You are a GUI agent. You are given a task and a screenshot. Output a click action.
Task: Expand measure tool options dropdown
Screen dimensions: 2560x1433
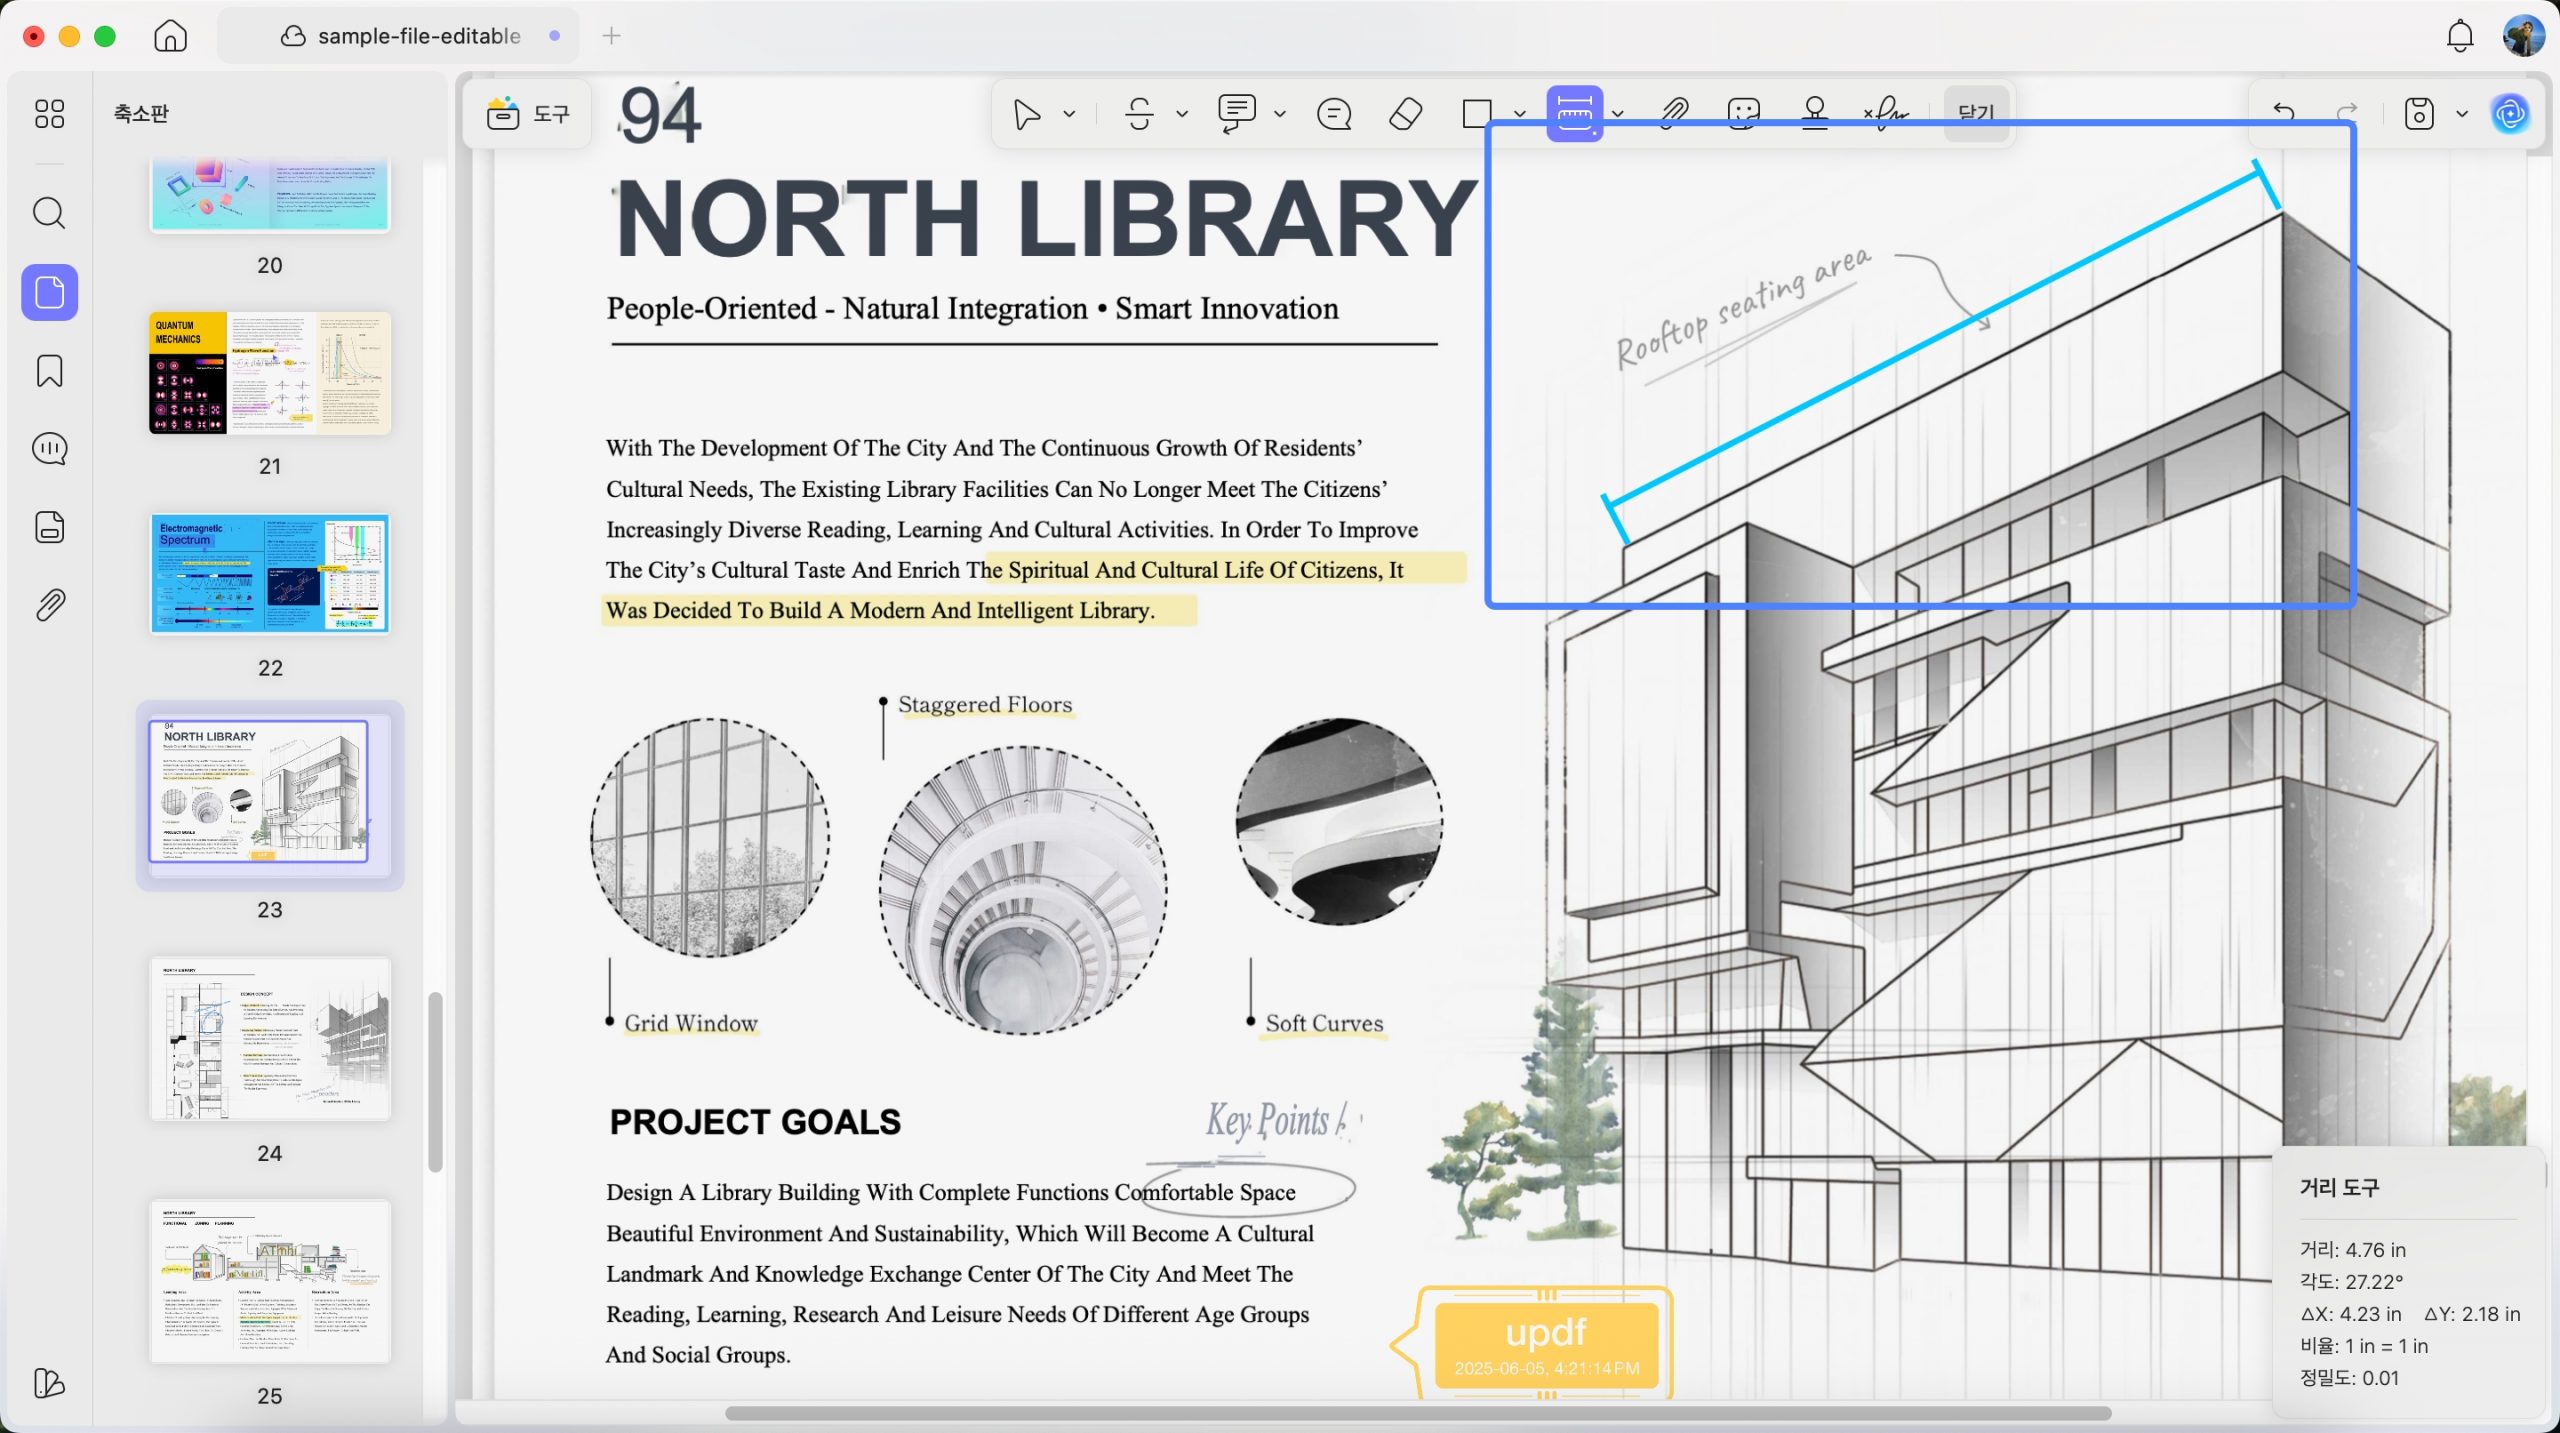point(1618,114)
